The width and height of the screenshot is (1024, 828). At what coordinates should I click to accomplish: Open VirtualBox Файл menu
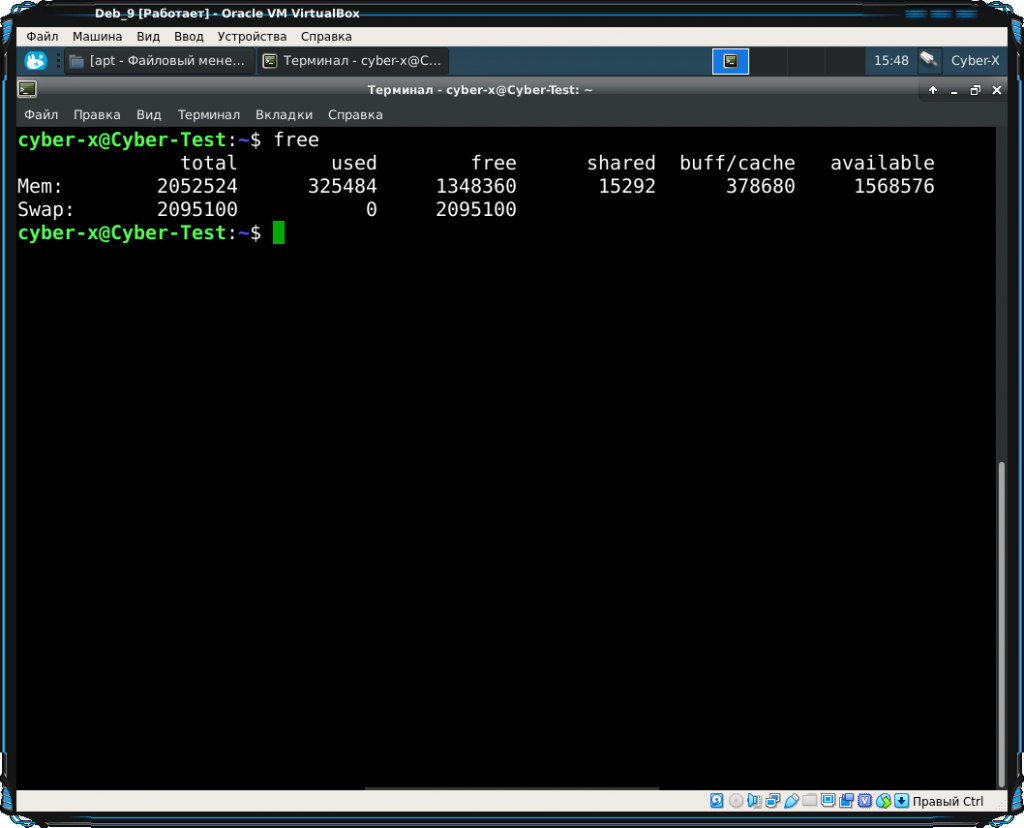coord(42,37)
